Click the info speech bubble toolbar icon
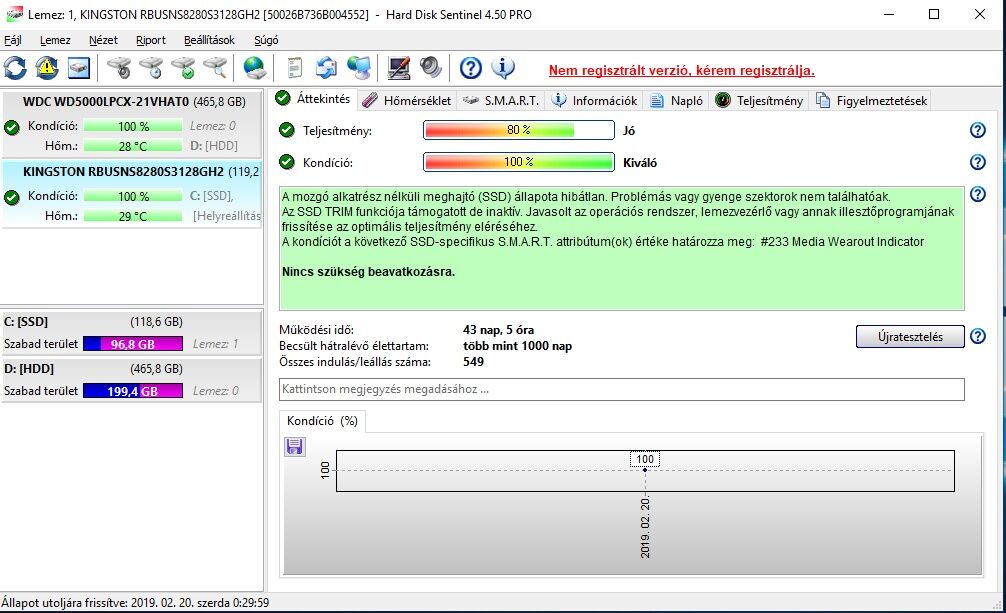1006x613 pixels. click(x=503, y=67)
